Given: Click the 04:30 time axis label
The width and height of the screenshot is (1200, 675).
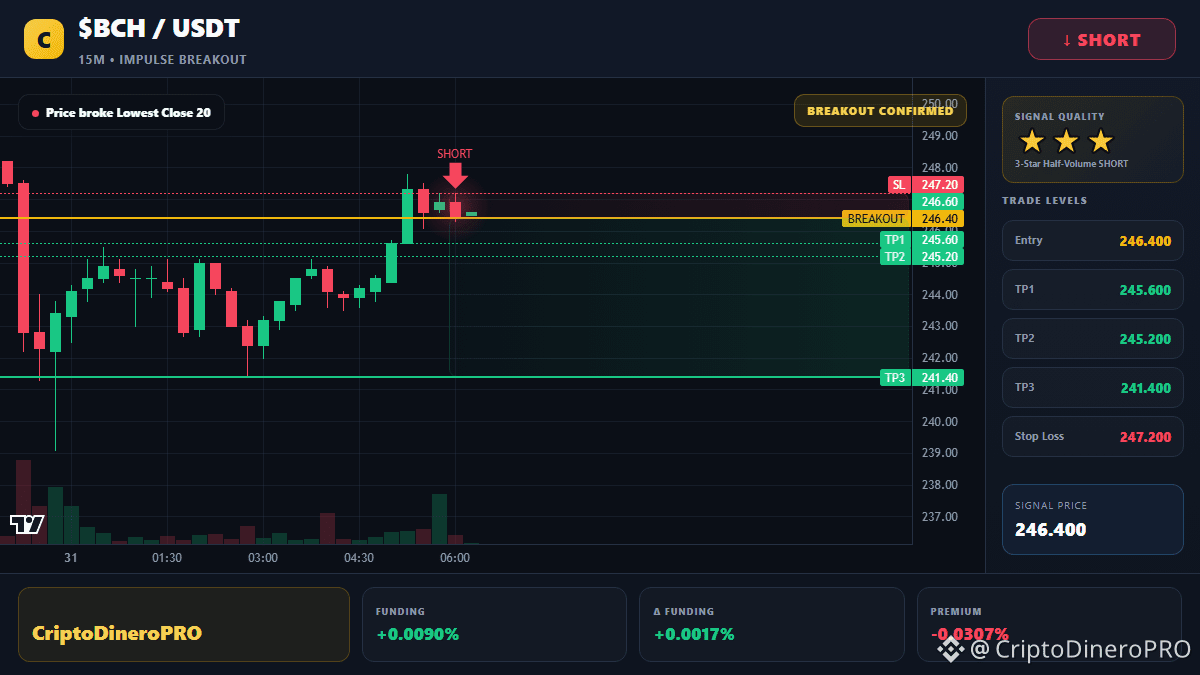Looking at the screenshot, I should [x=359, y=558].
